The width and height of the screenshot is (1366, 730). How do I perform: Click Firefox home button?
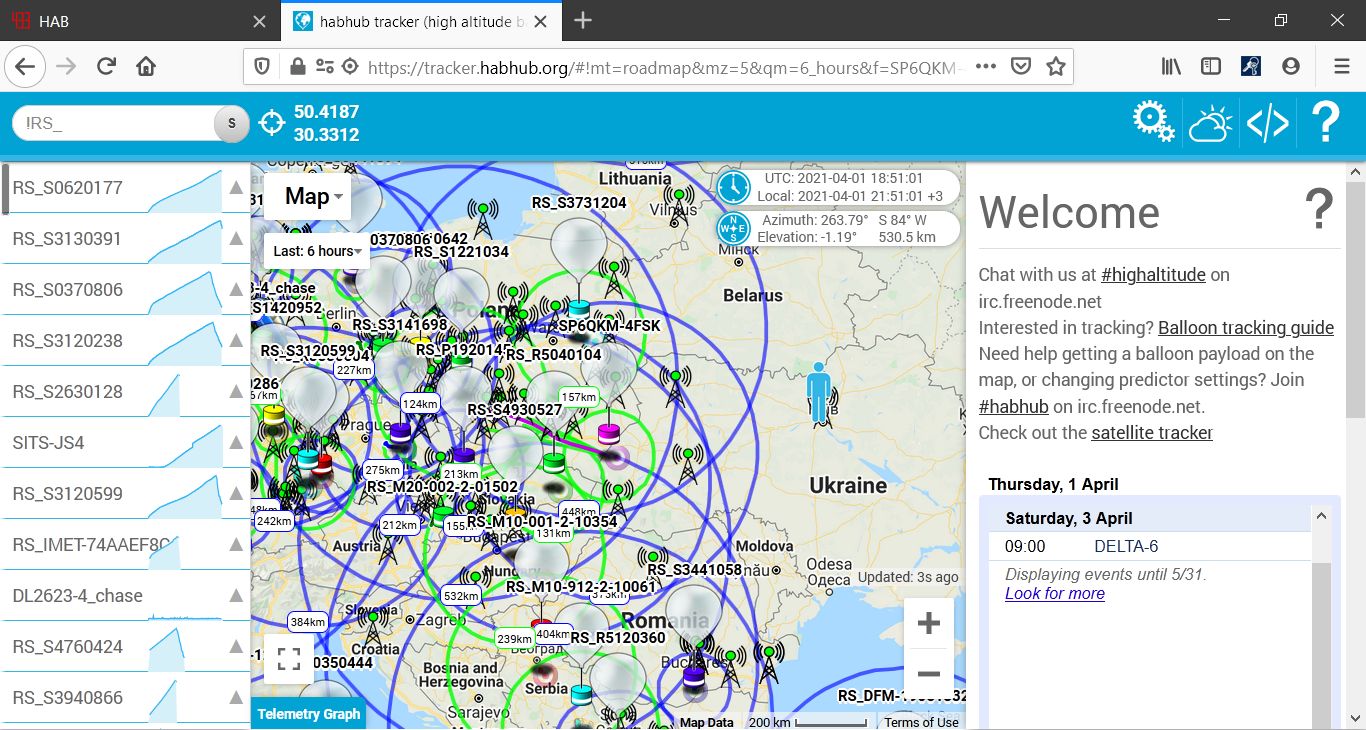(146, 67)
